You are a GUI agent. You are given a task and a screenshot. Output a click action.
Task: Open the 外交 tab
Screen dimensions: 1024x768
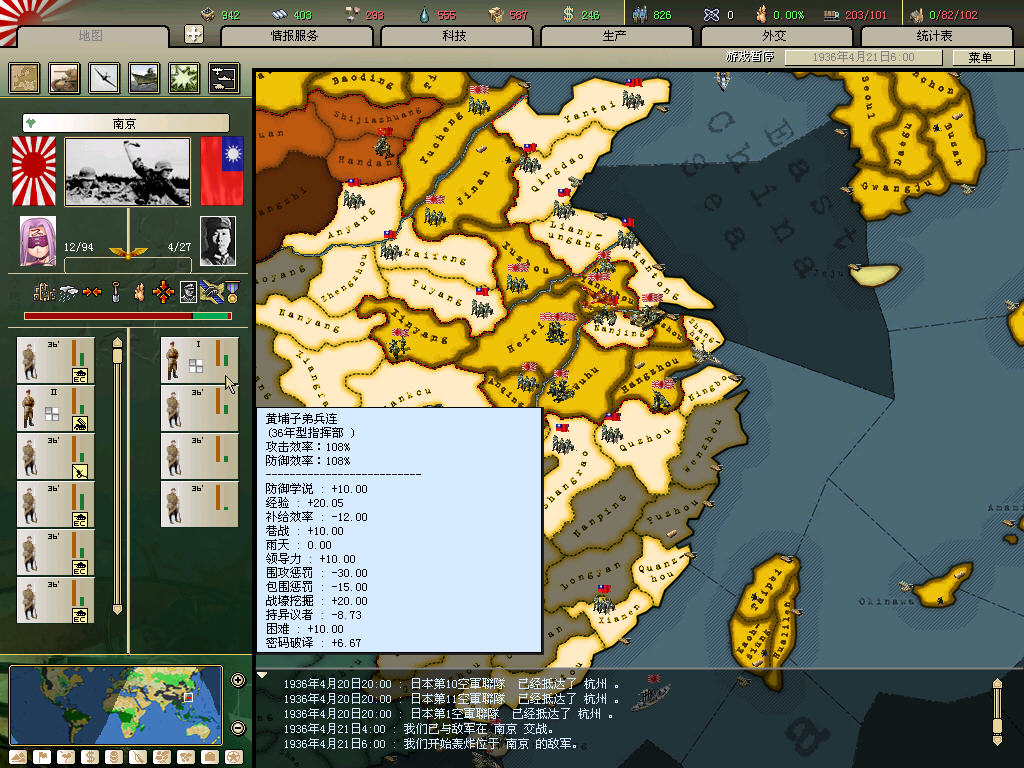tap(775, 36)
